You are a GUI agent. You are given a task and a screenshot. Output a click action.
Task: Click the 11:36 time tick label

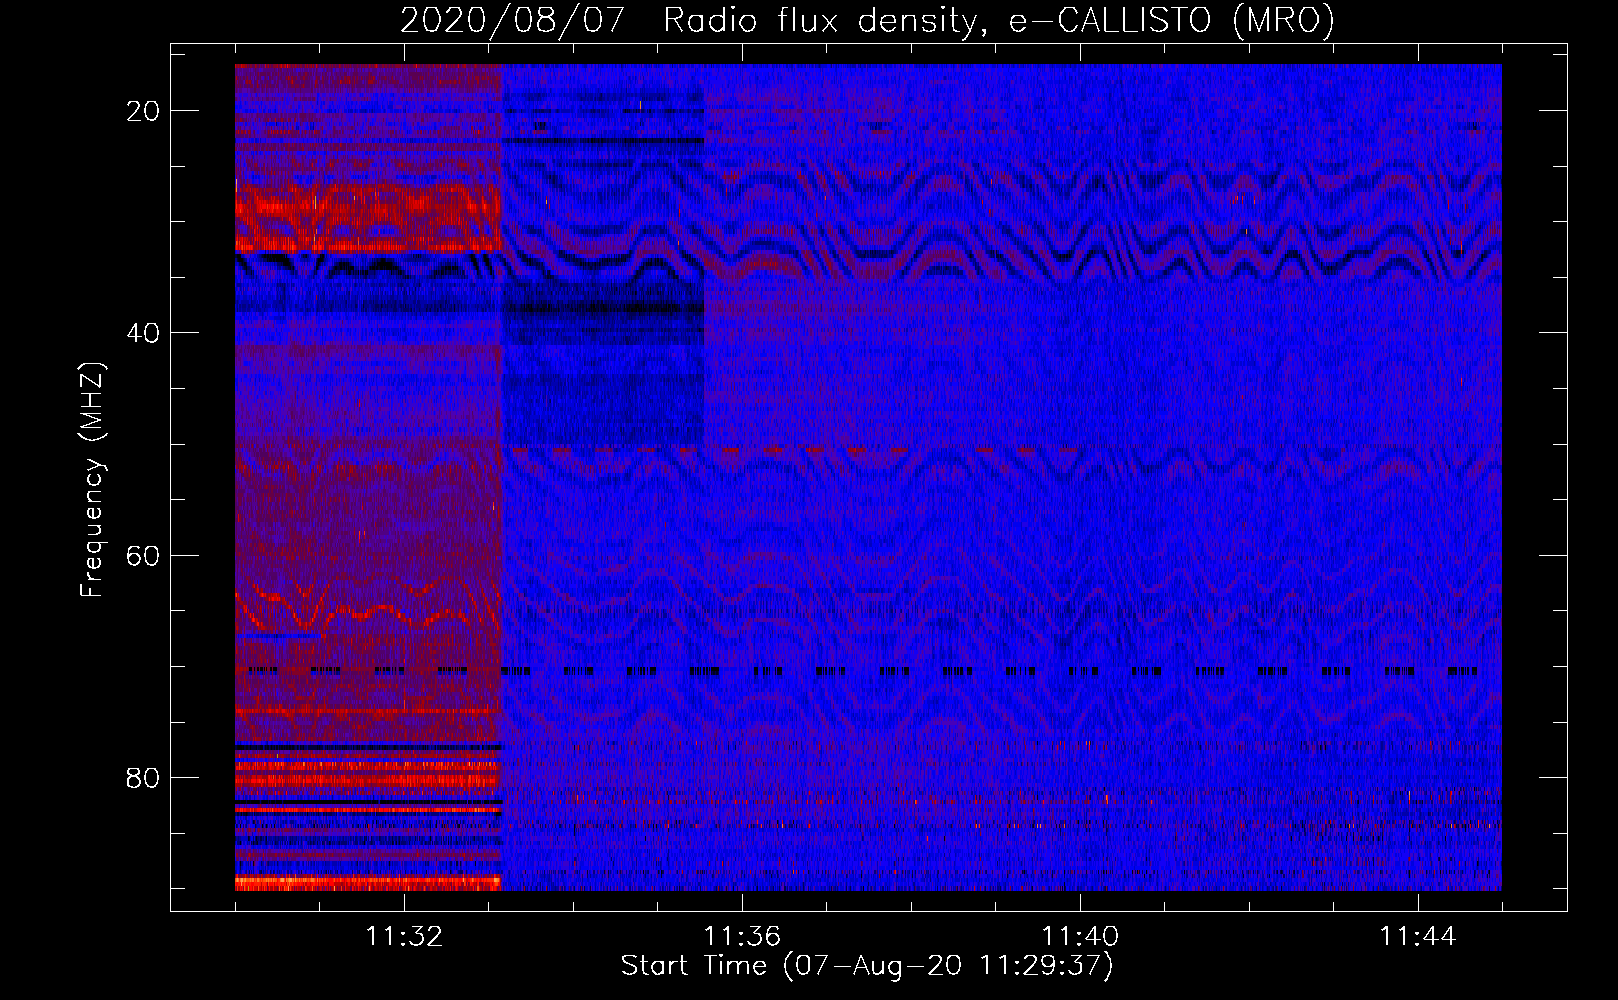tap(742, 937)
